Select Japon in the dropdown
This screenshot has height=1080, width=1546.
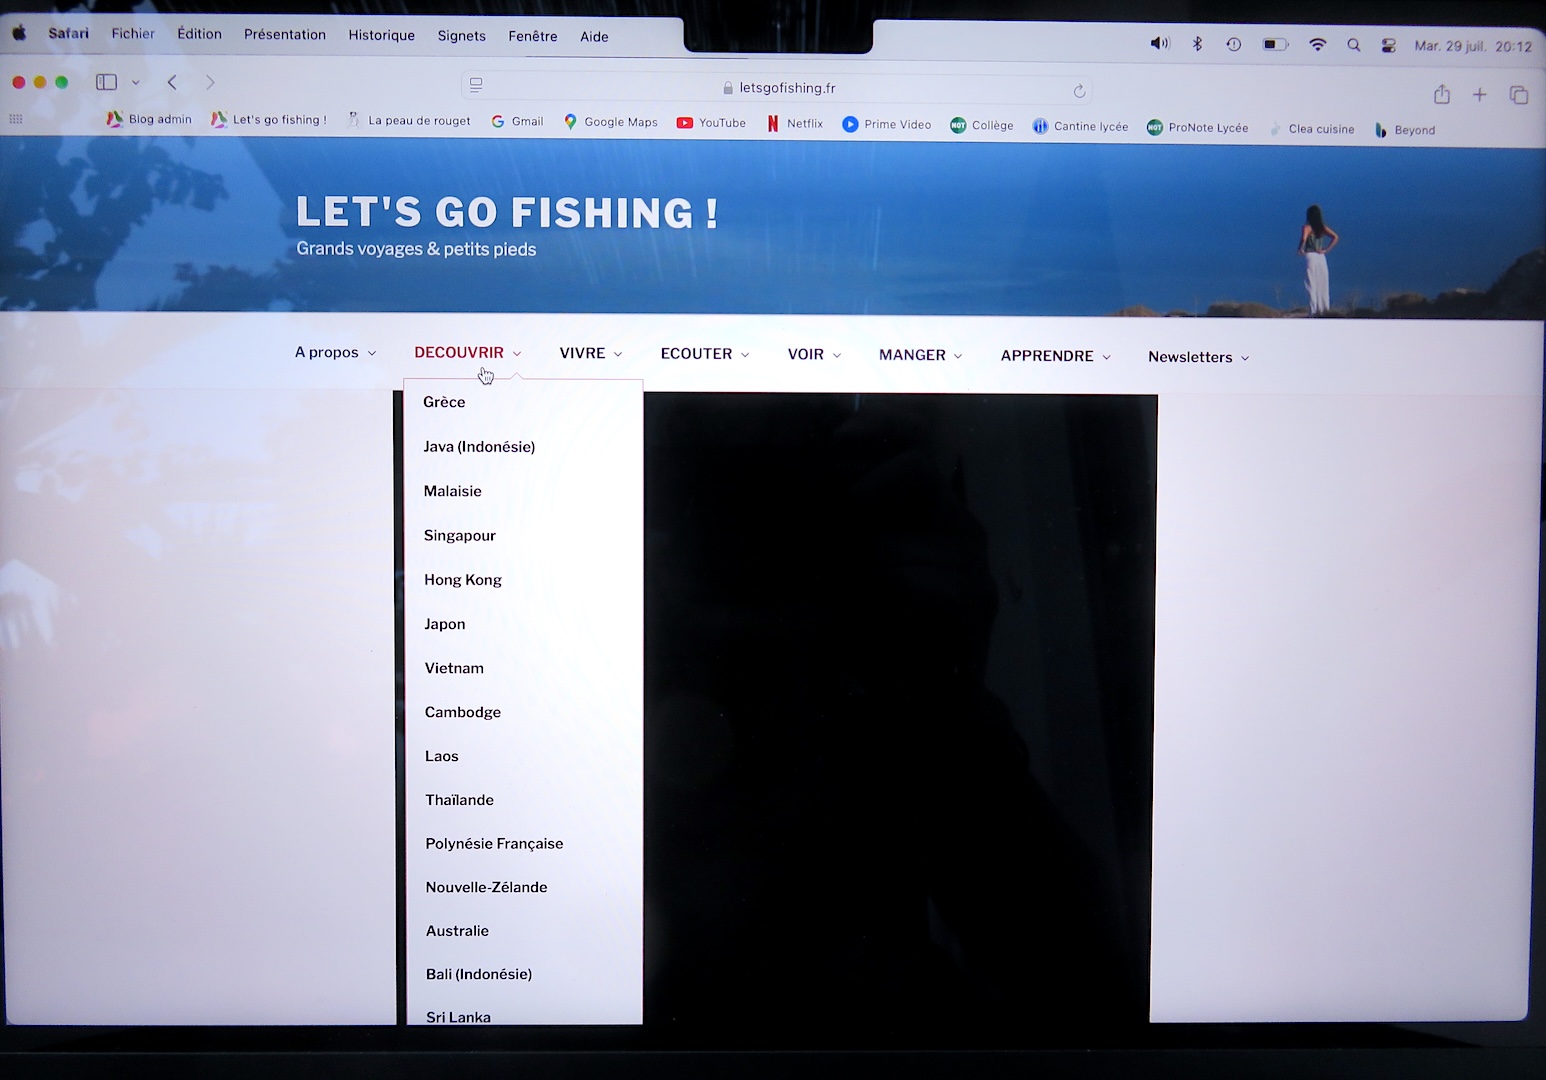(445, 624)
